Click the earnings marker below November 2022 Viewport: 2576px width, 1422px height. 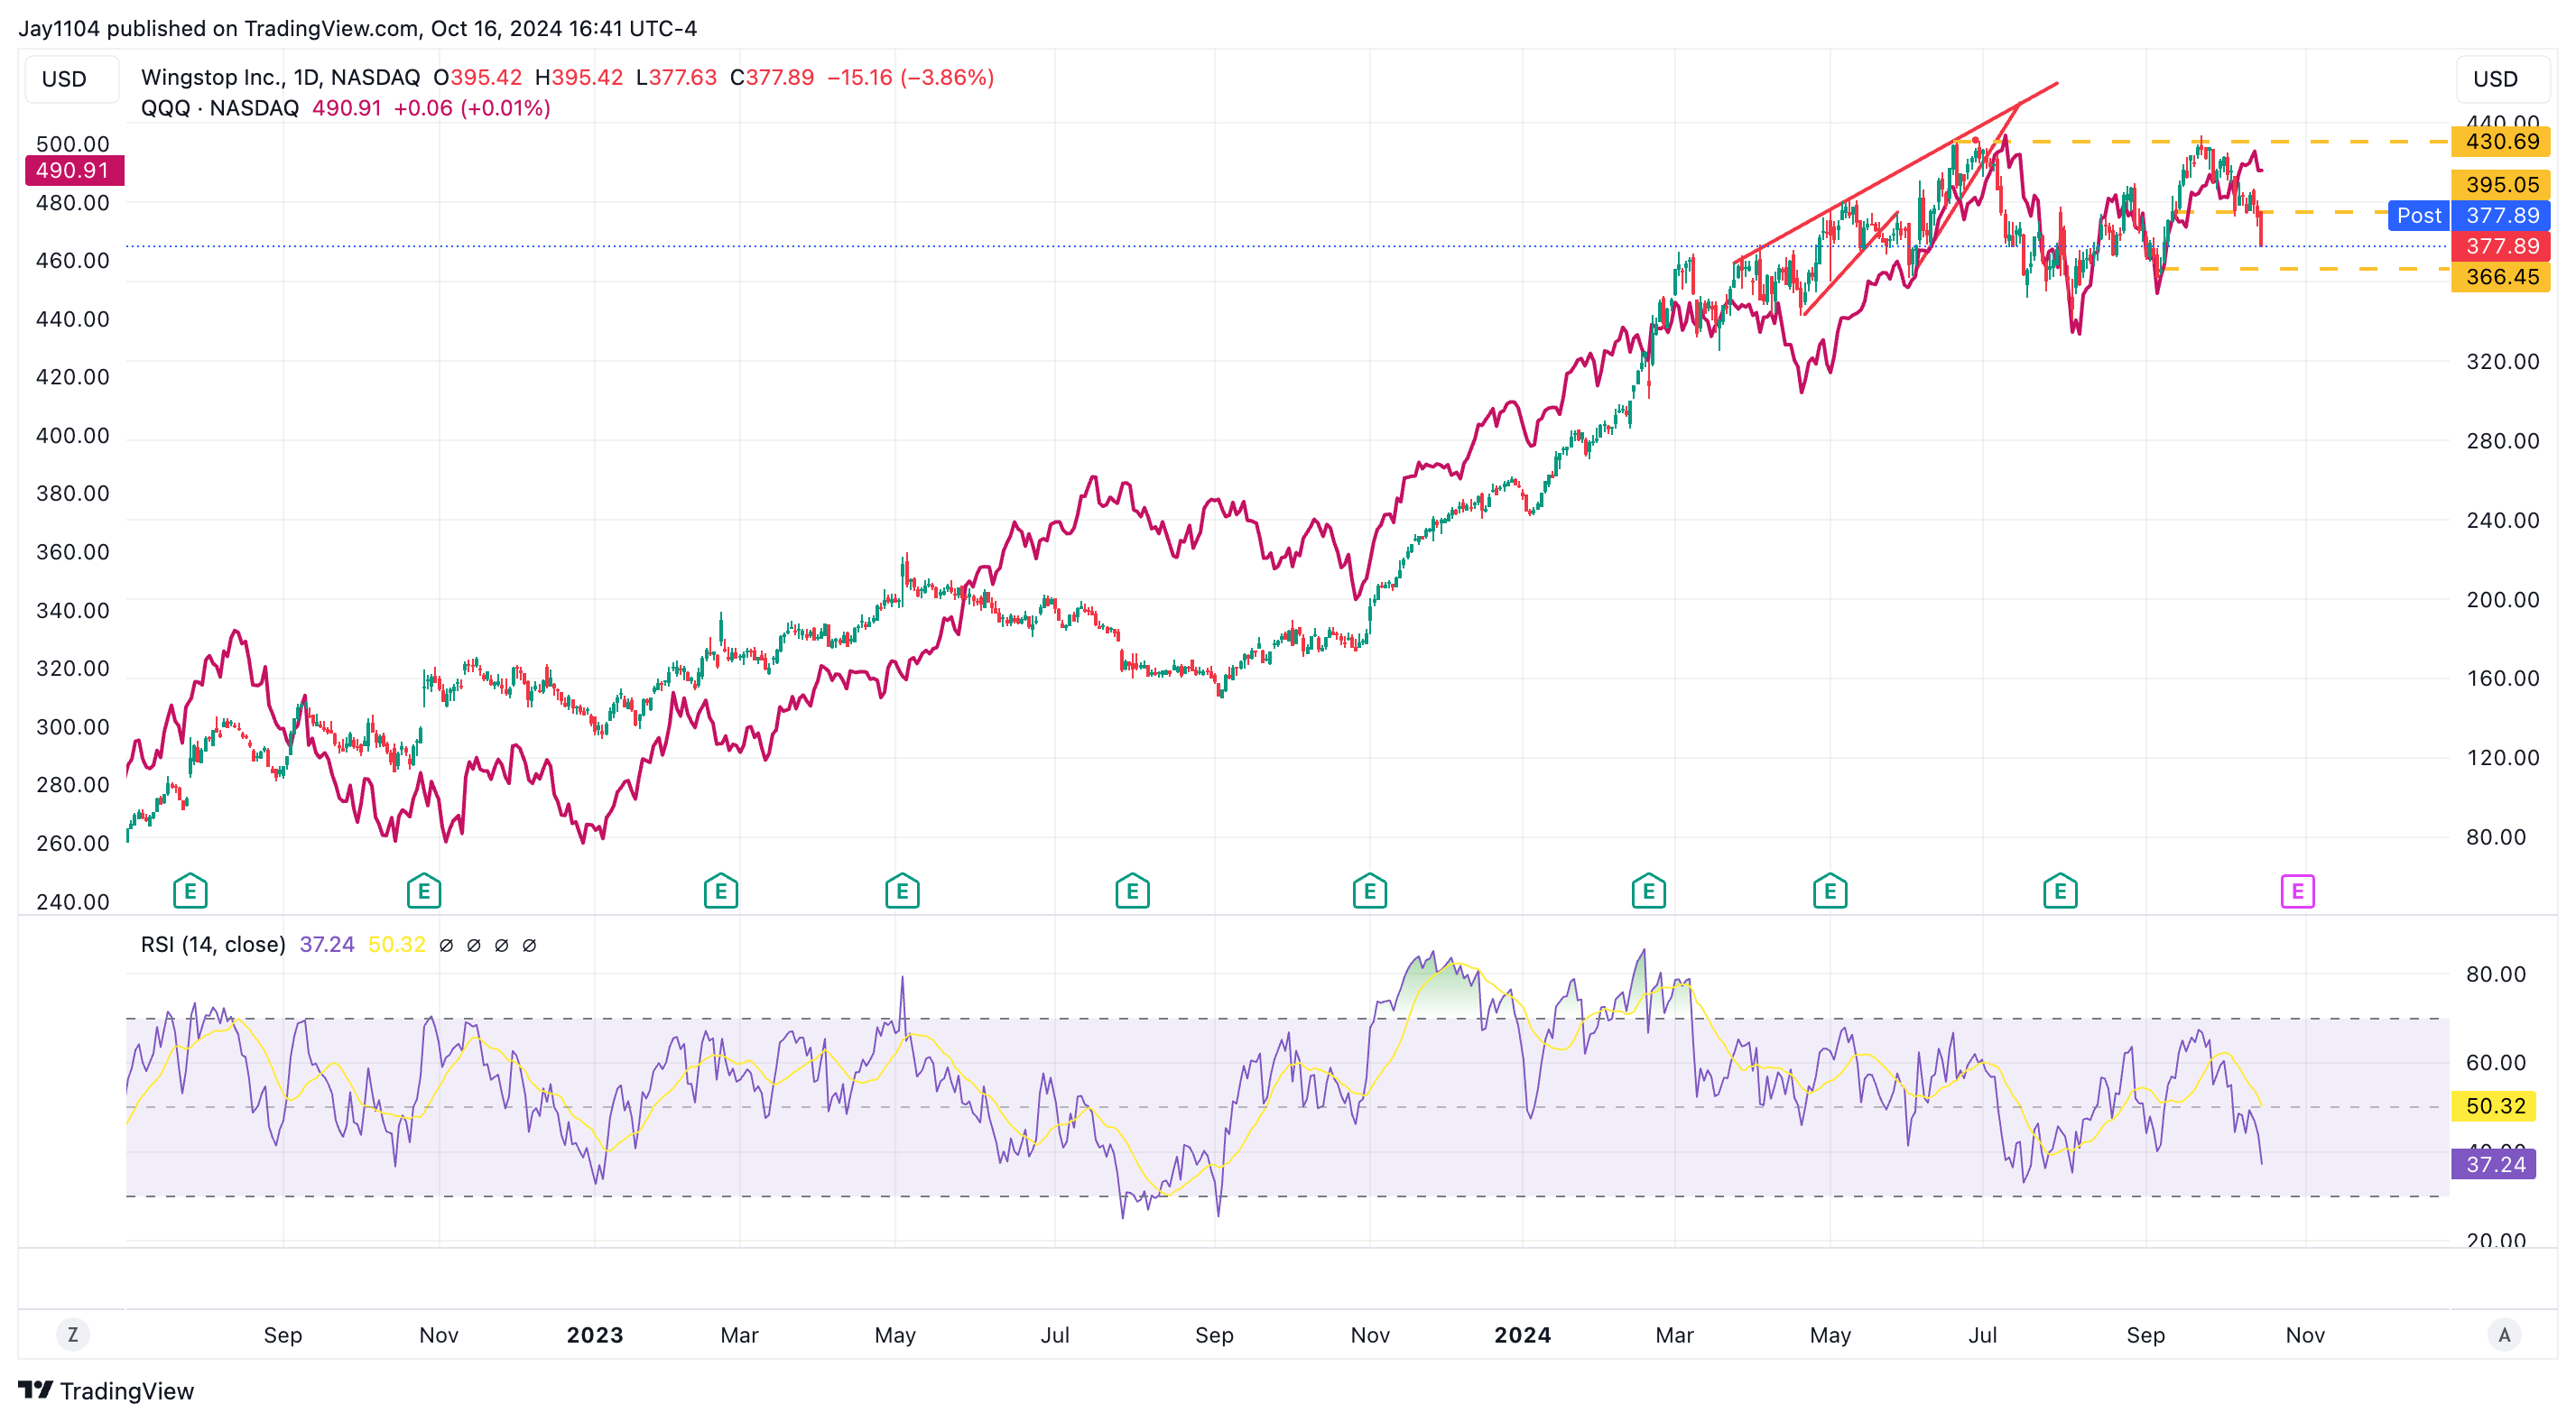click(x=424, y=890)
